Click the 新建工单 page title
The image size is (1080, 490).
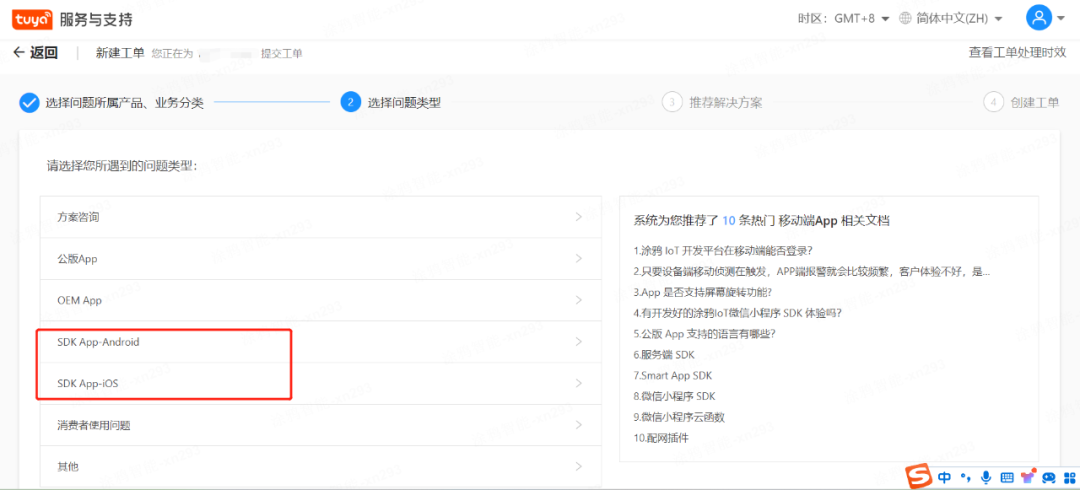(120, 52)
